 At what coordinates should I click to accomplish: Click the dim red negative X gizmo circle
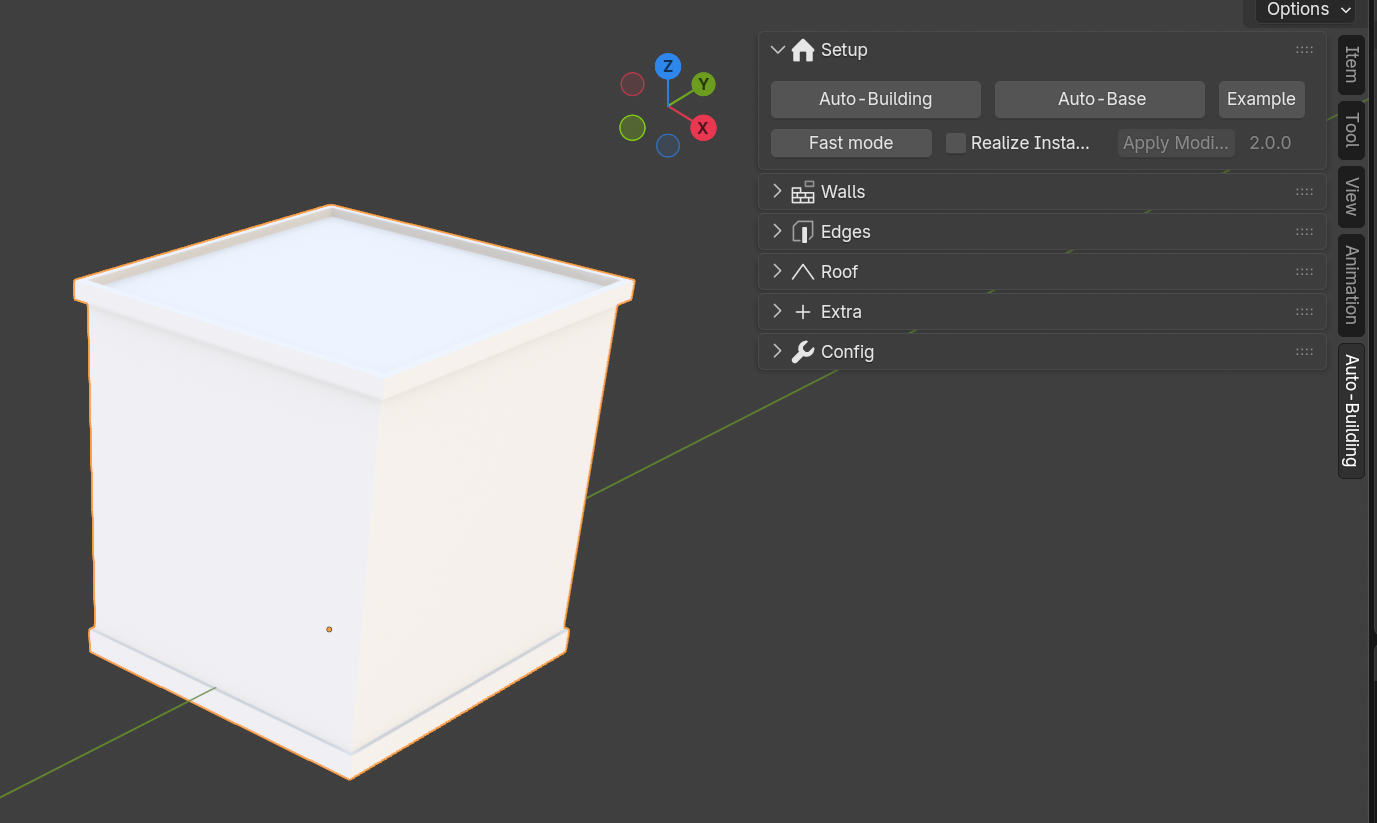[x=632, y=84]
